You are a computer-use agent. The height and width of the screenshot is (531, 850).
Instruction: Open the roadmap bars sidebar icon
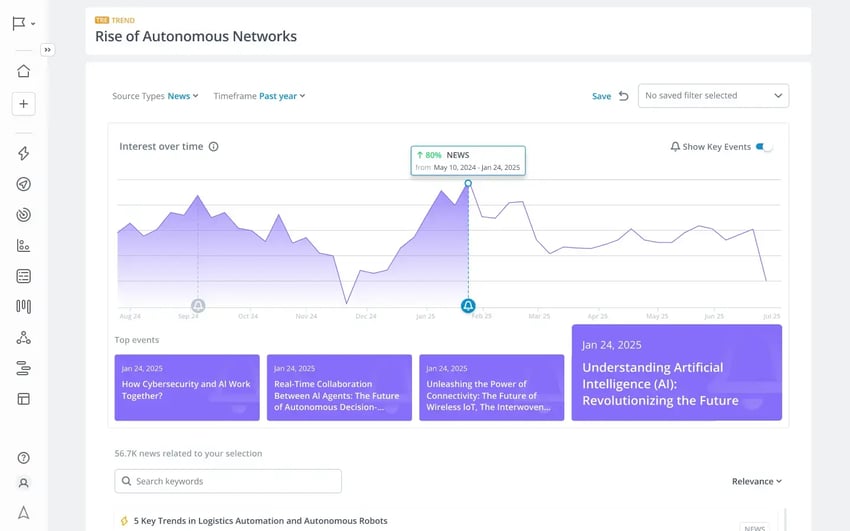click(23, 368)
